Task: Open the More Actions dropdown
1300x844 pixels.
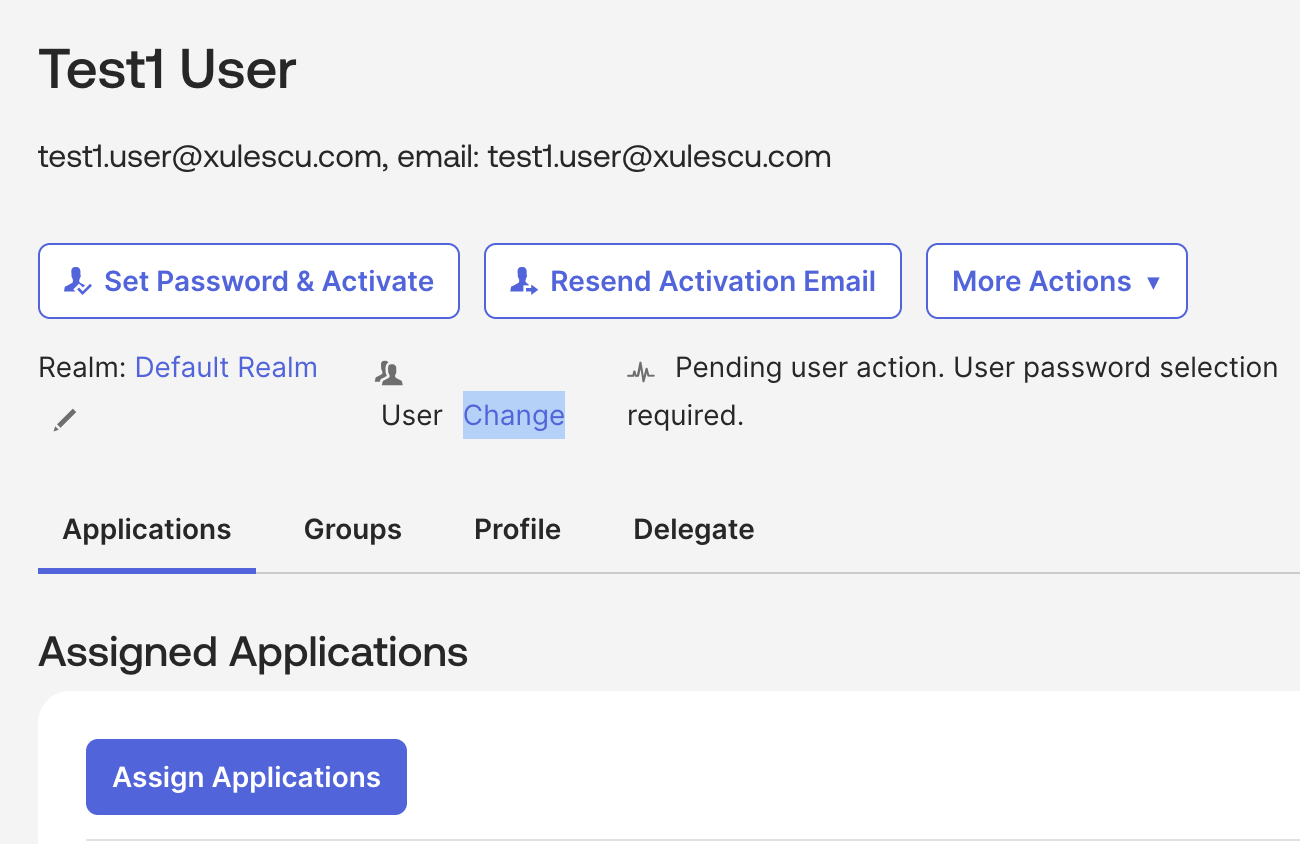Action: (1057, 281)
